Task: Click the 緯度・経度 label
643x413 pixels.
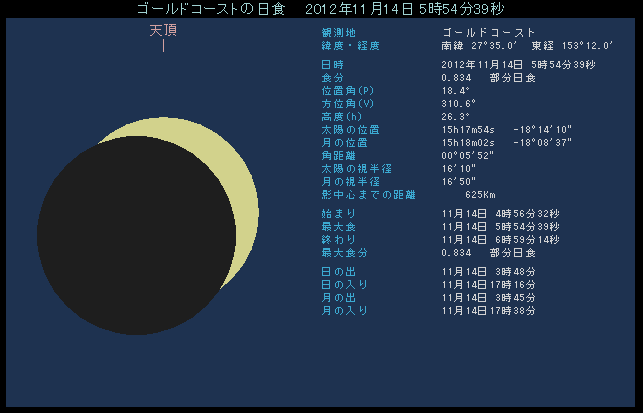Action: (350, 46)
